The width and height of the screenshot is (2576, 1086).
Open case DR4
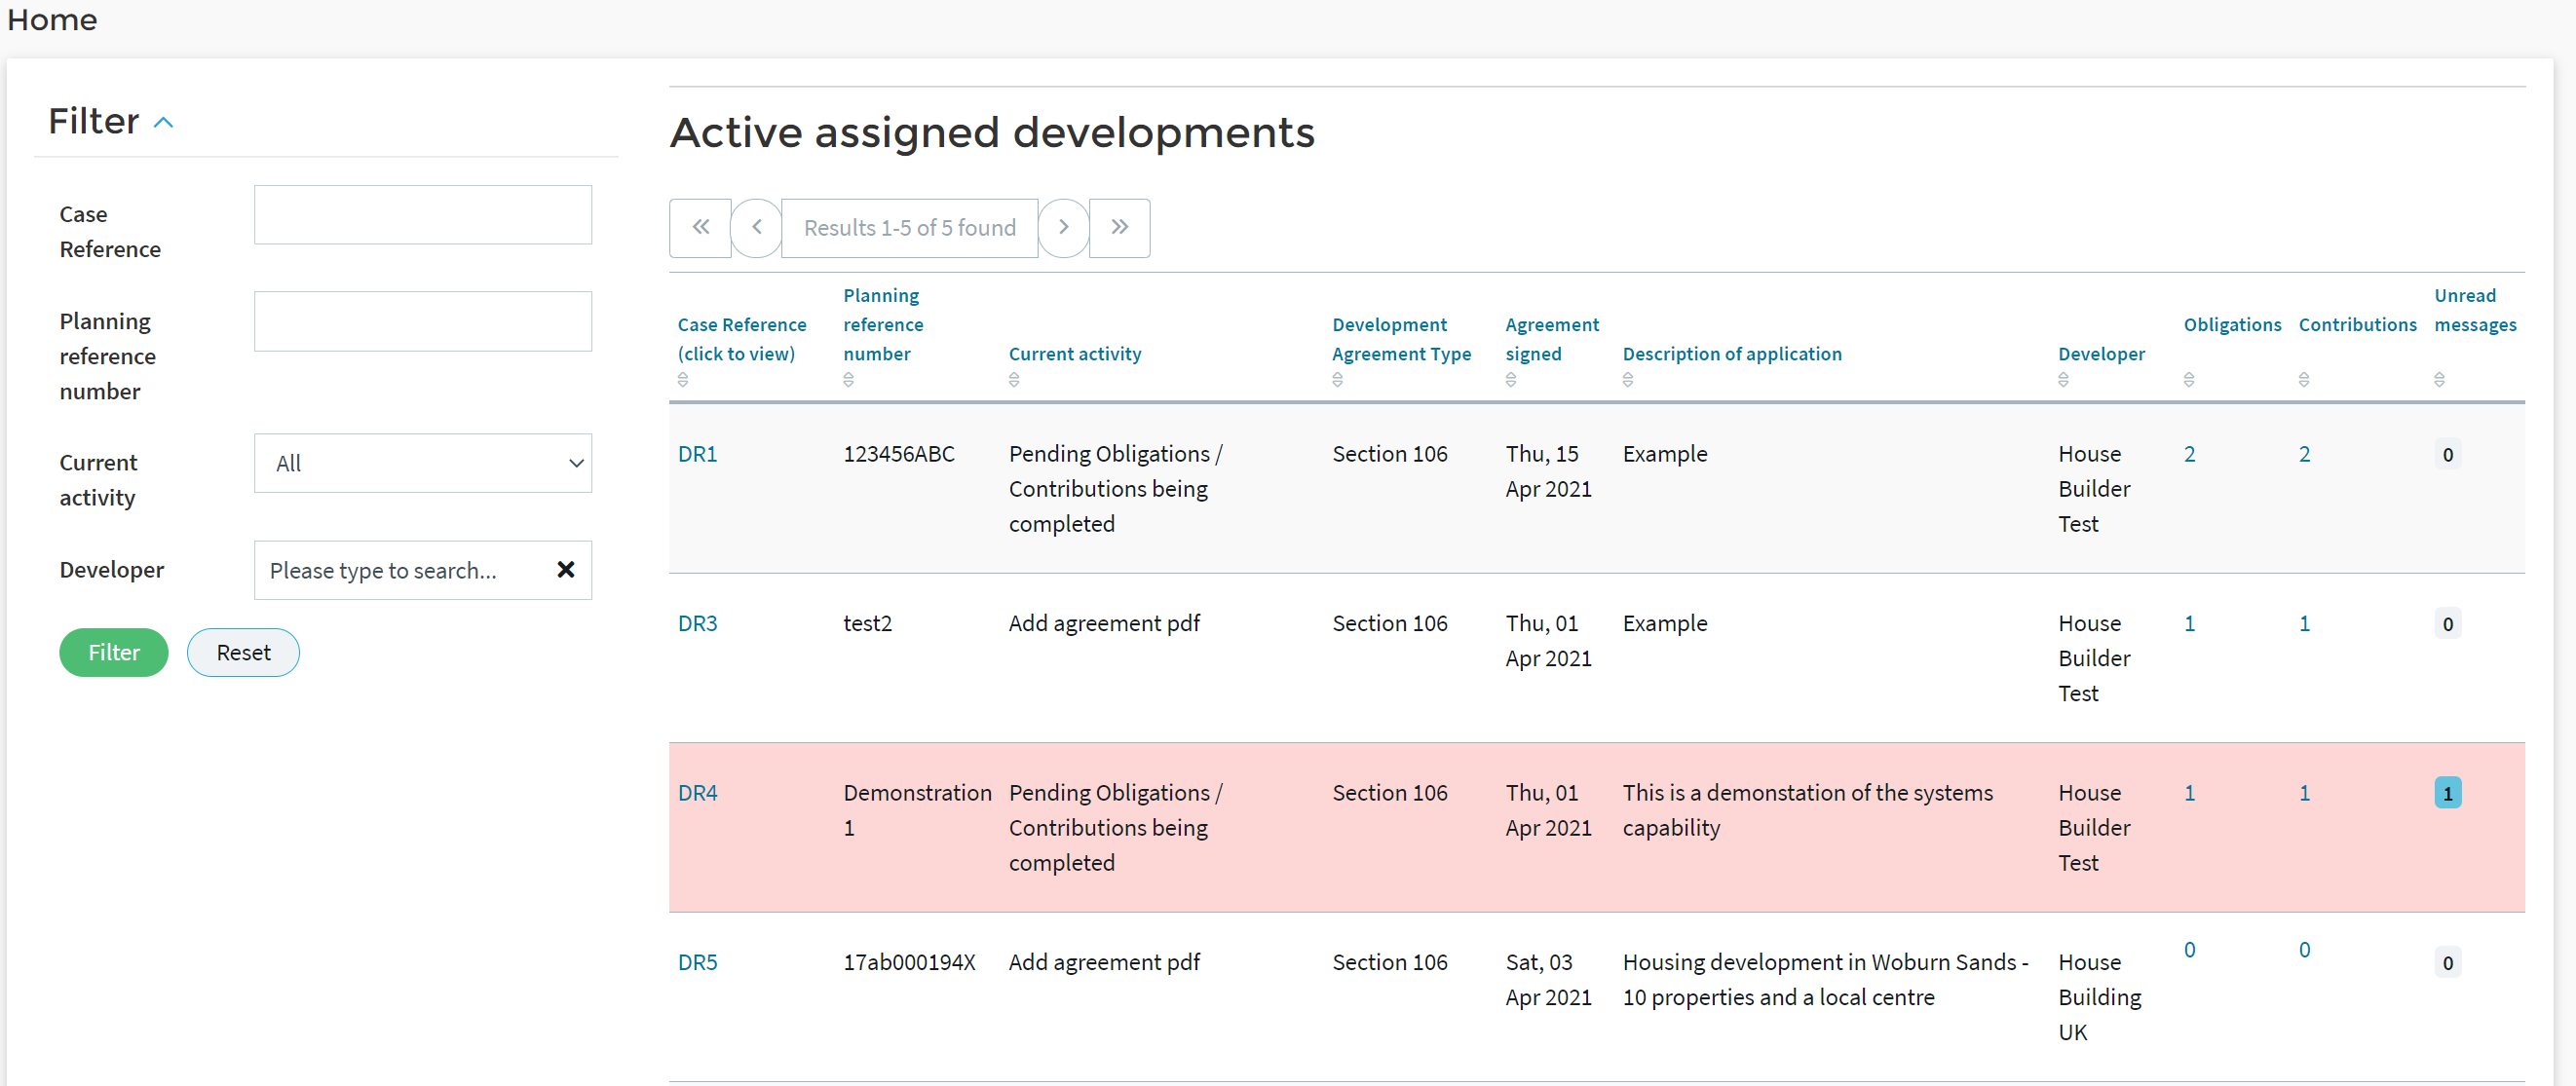tap(697, 793)
